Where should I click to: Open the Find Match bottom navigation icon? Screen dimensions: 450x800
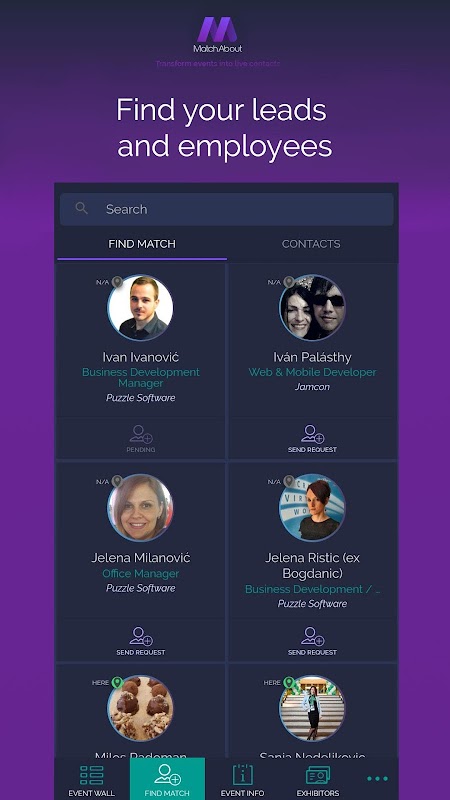(x=168, y=775)
